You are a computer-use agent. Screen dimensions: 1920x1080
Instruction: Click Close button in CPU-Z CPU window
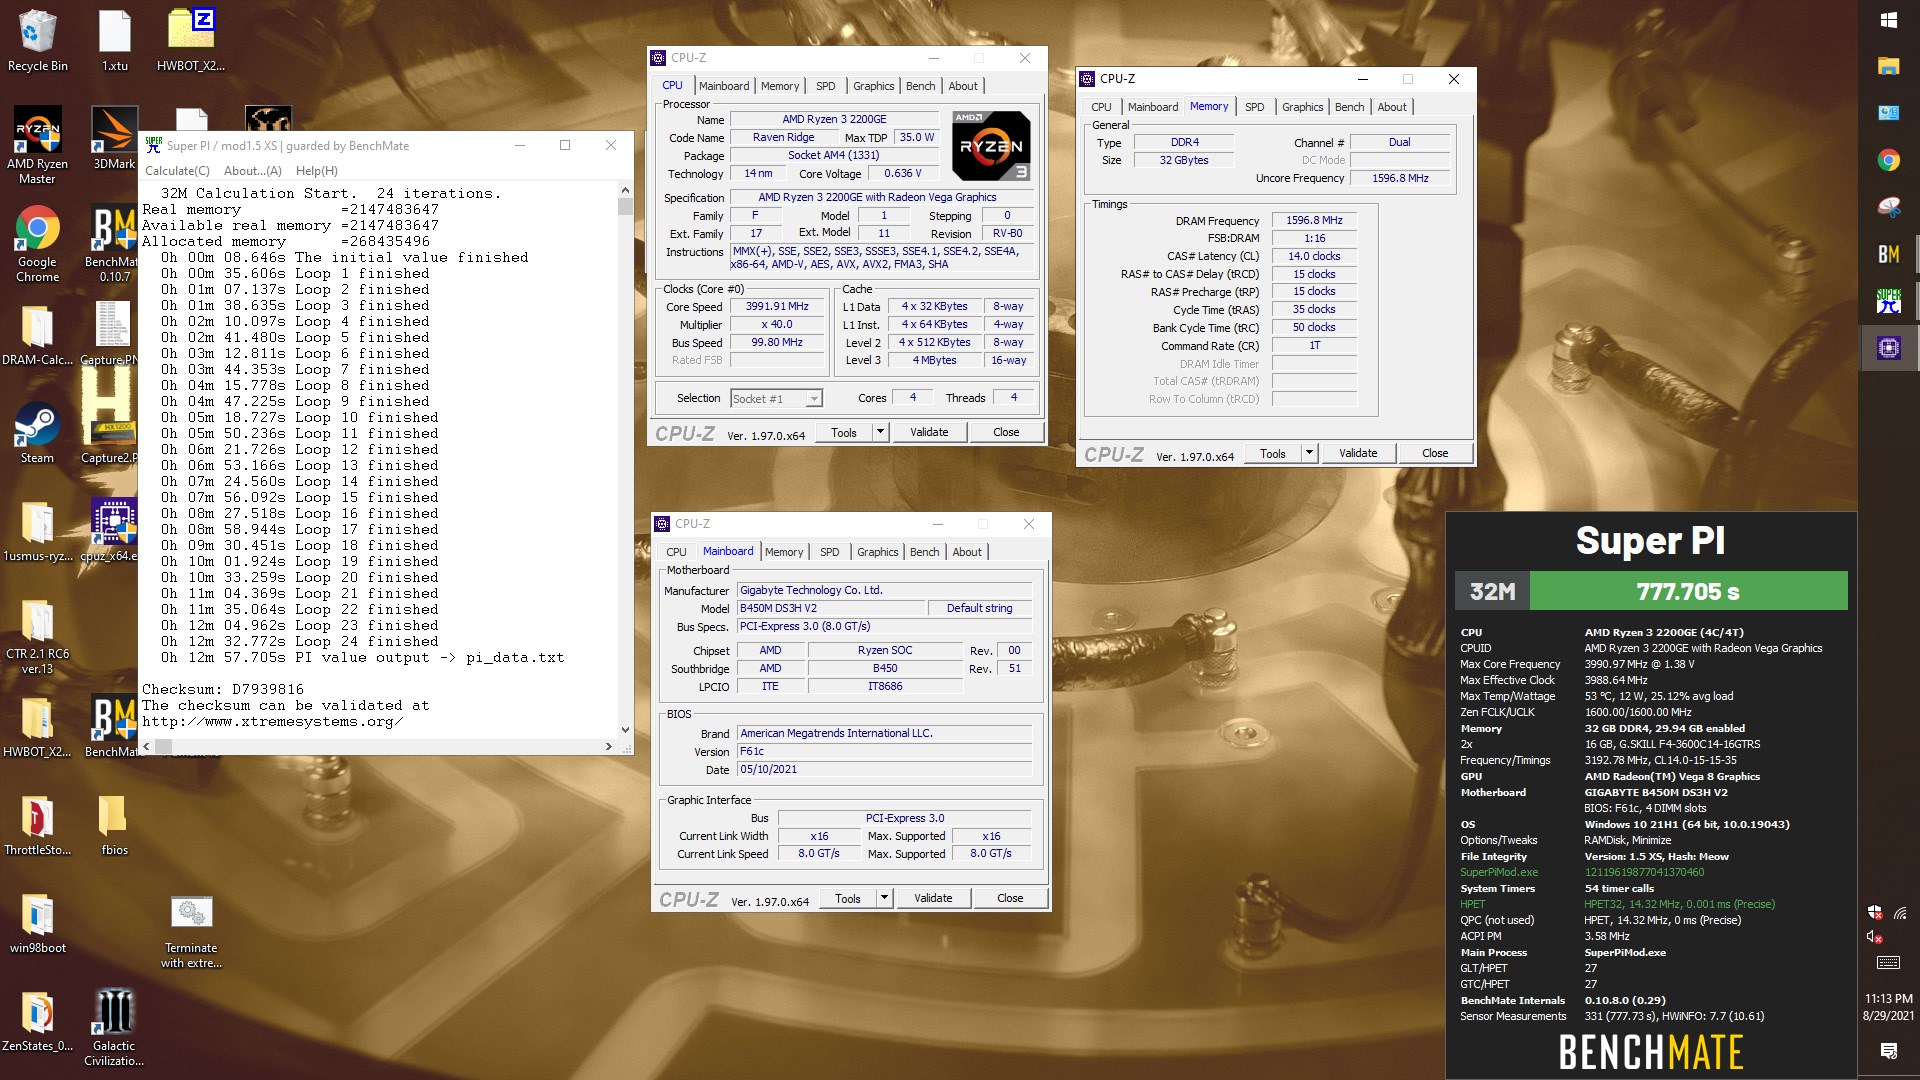point(1006,432)
